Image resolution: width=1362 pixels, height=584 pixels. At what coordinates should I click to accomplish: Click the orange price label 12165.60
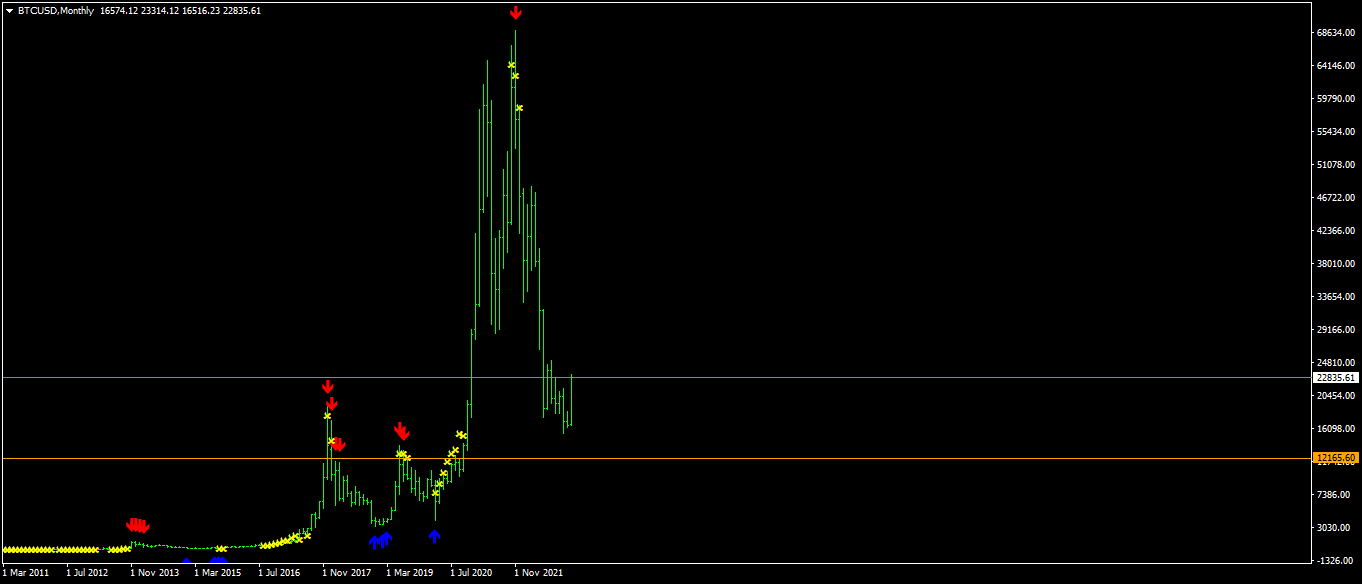tap(1336, 458)
